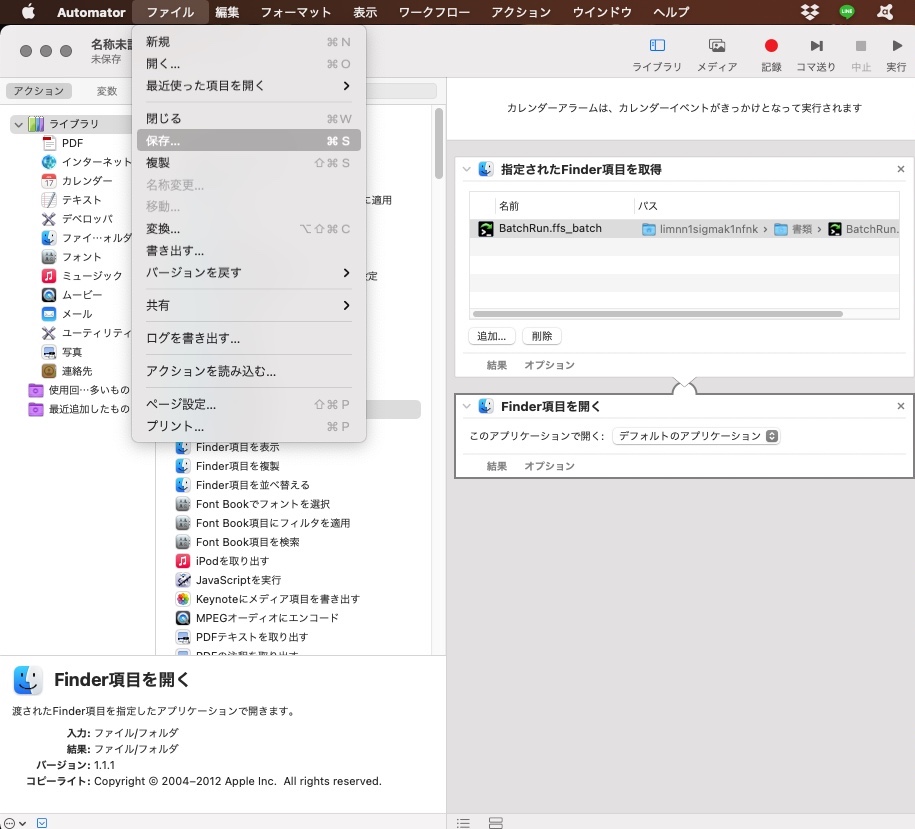Select the 連絡先 library category
Screen dimensions: 915x829
(67, 371)
